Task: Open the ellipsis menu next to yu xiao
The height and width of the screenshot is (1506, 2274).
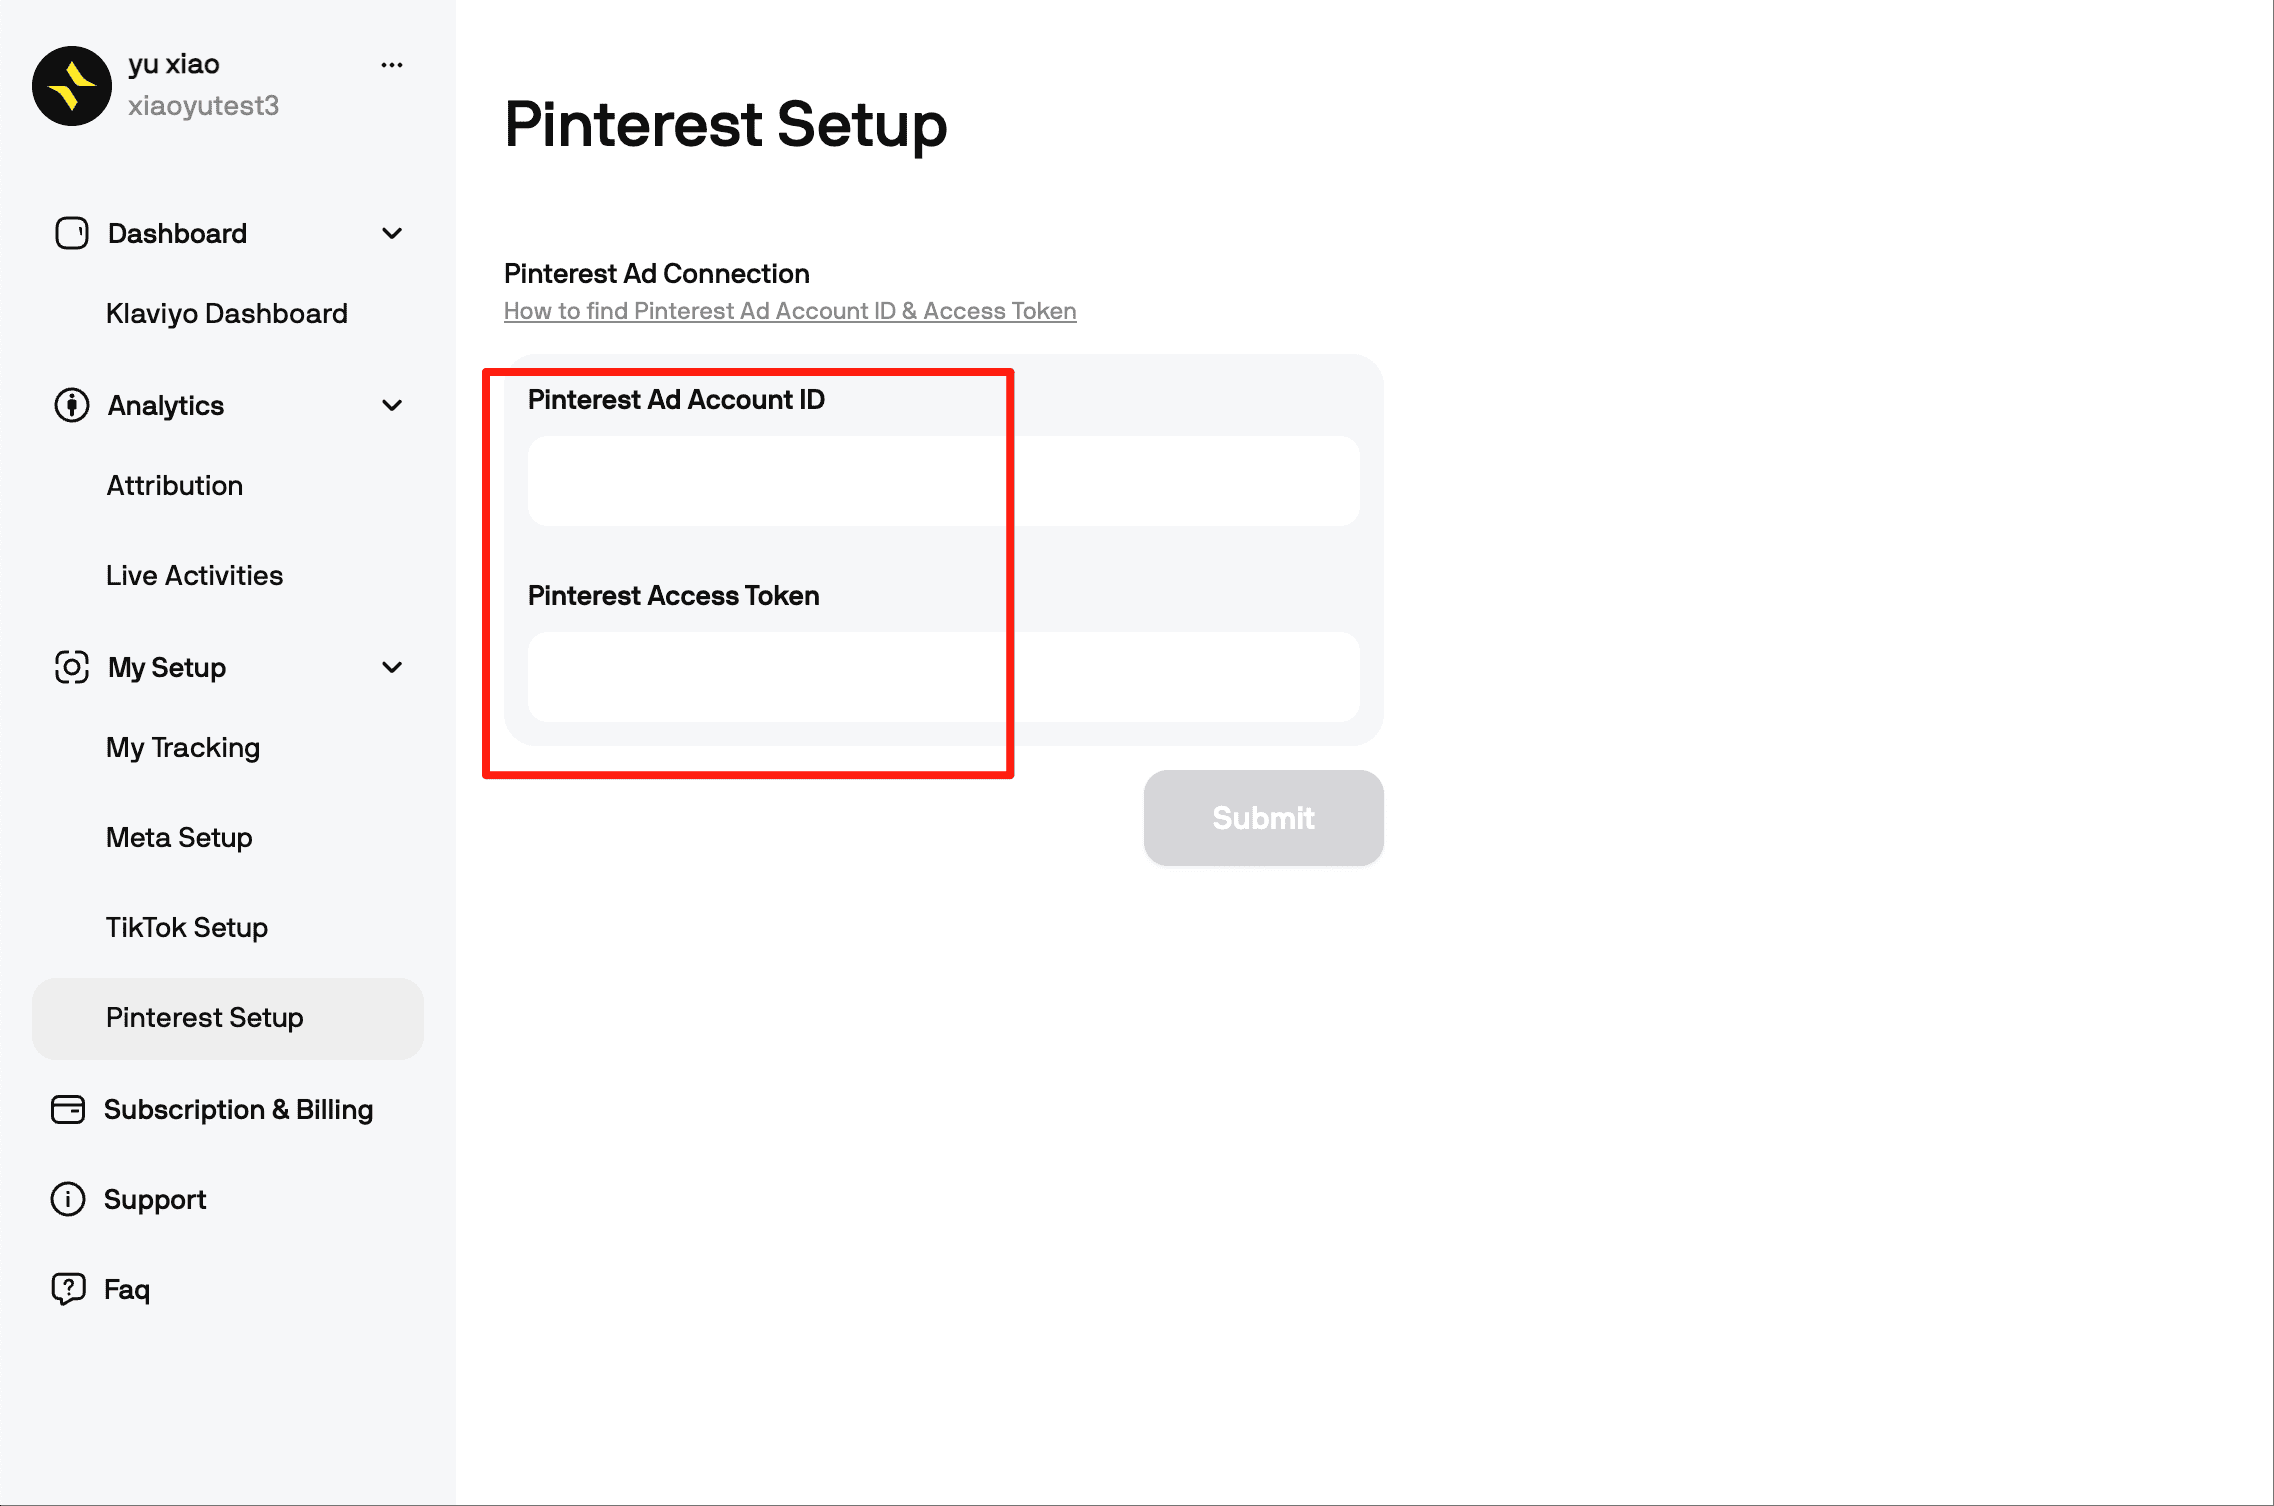Action: pos(392,64)
